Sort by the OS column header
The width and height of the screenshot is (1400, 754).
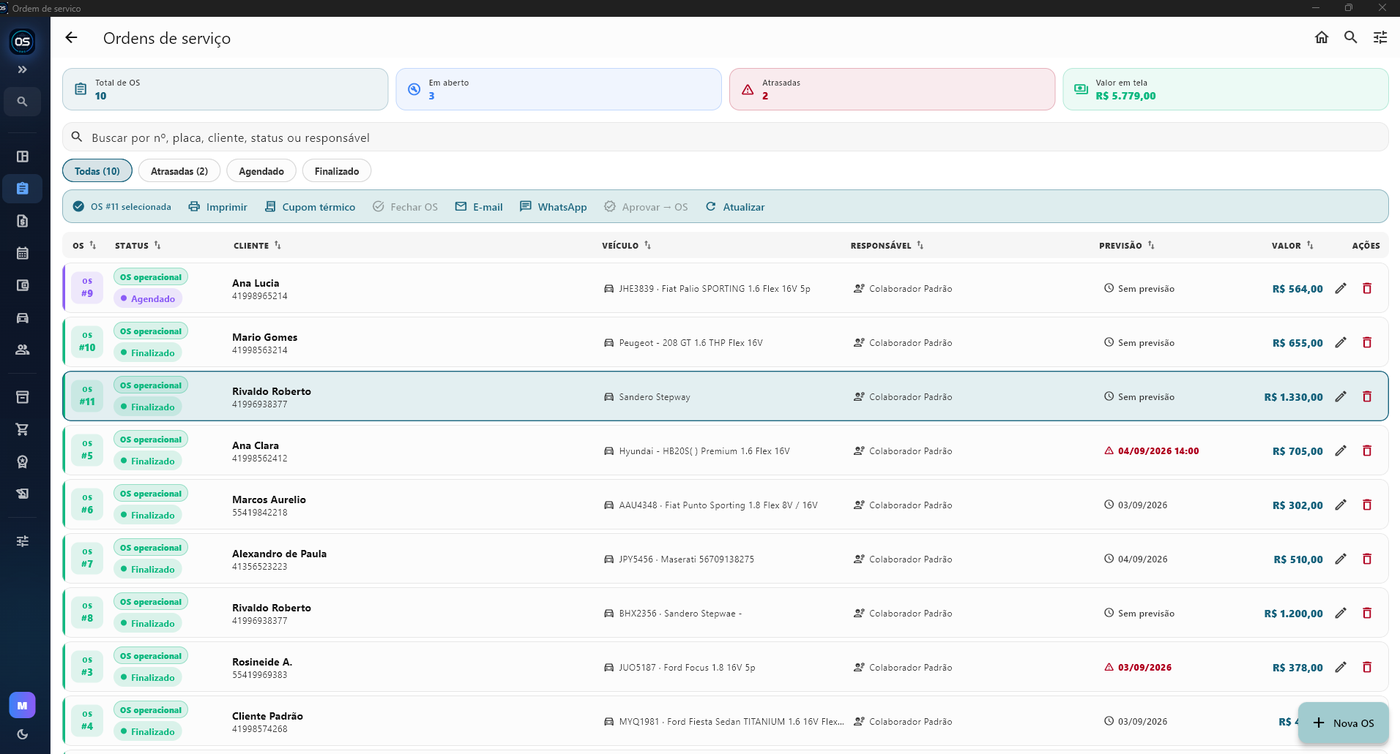coord(85,245)
